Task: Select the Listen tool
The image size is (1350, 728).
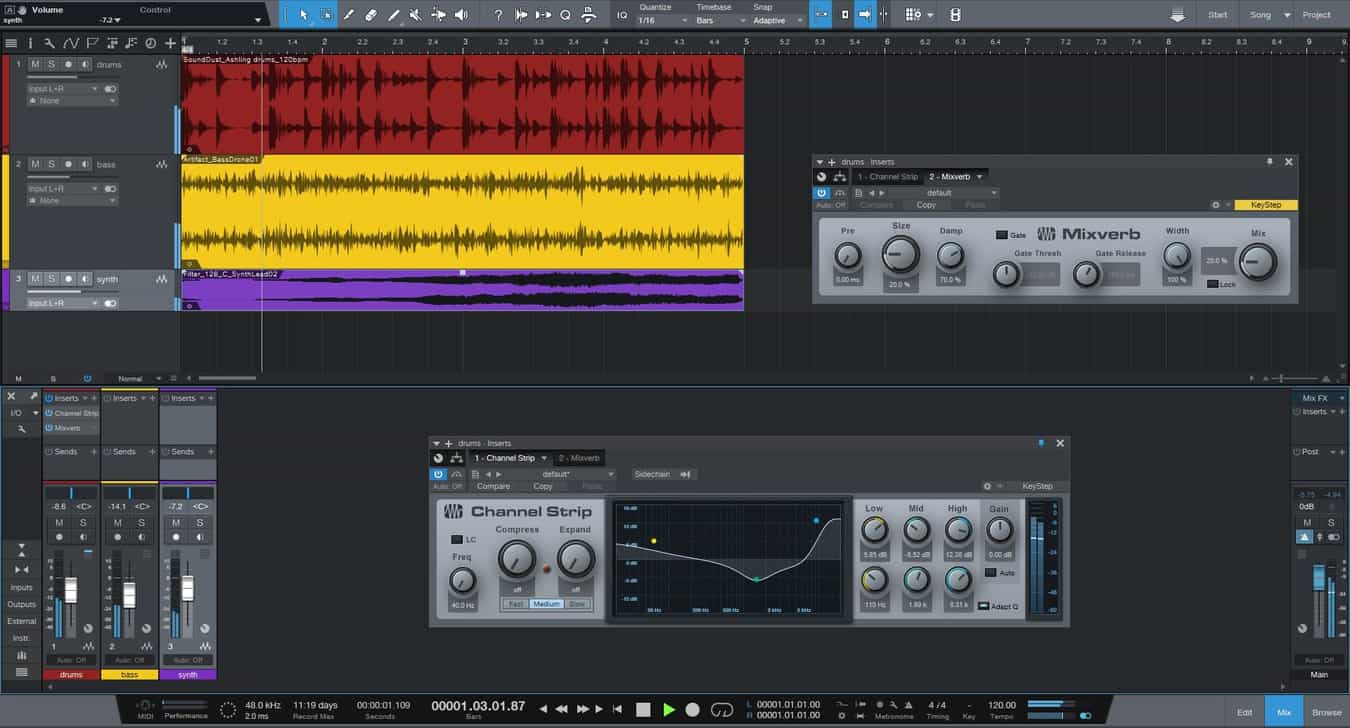Action: coord(461,14)
